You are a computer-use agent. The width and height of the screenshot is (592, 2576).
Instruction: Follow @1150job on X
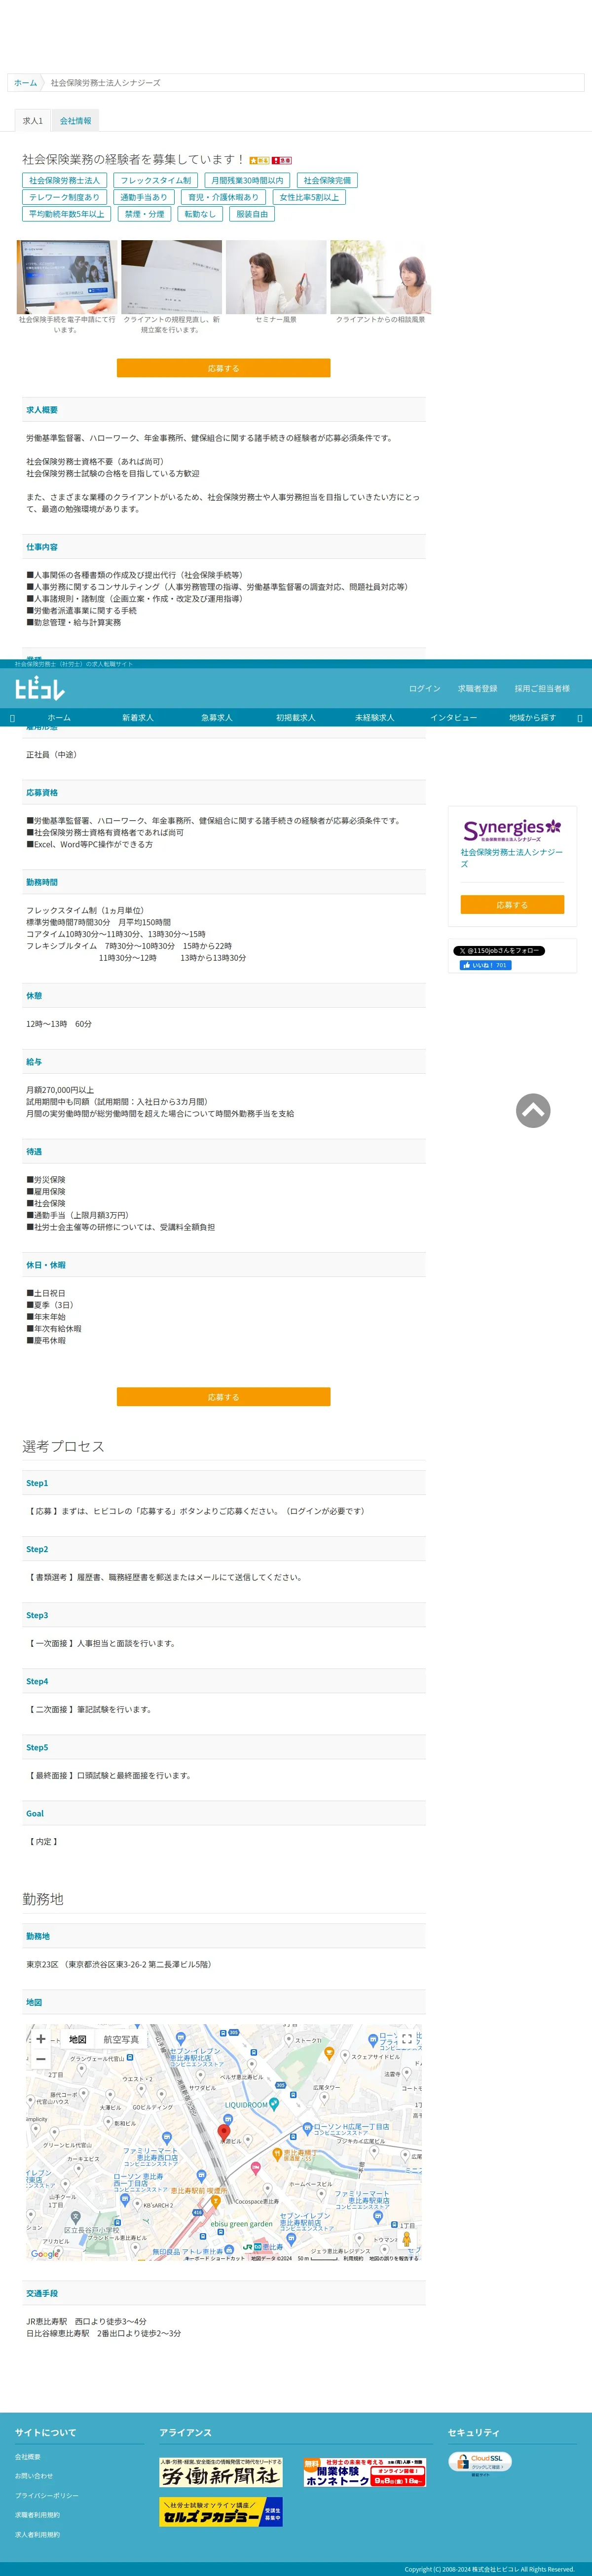(499, 951)
